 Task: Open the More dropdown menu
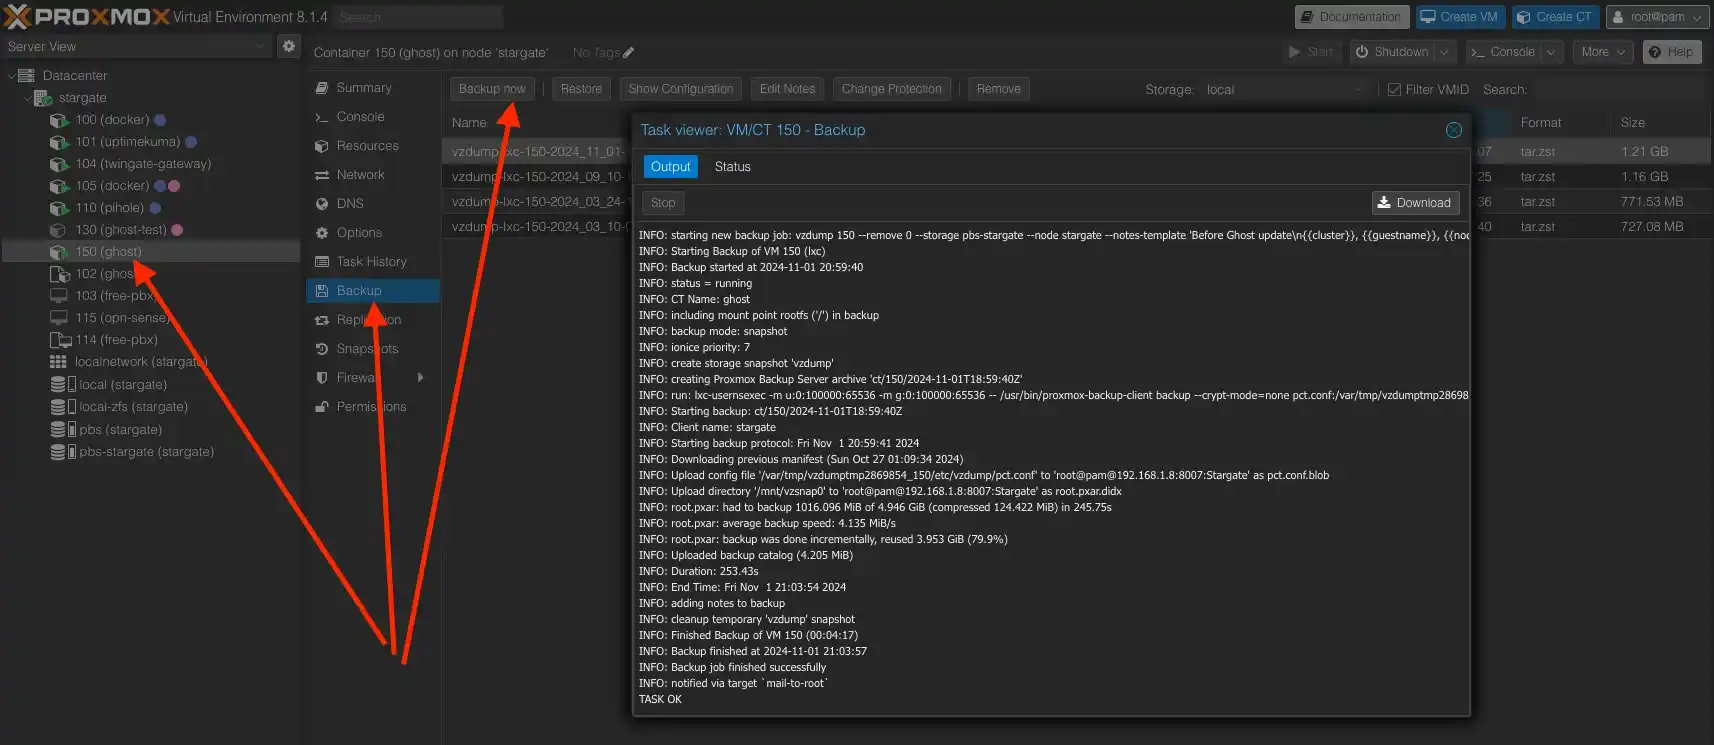click(1603, 52)
